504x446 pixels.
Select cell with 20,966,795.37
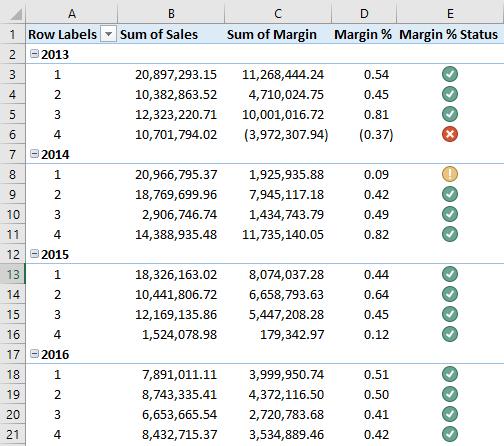pyautogui.click(x=171, y=174)
